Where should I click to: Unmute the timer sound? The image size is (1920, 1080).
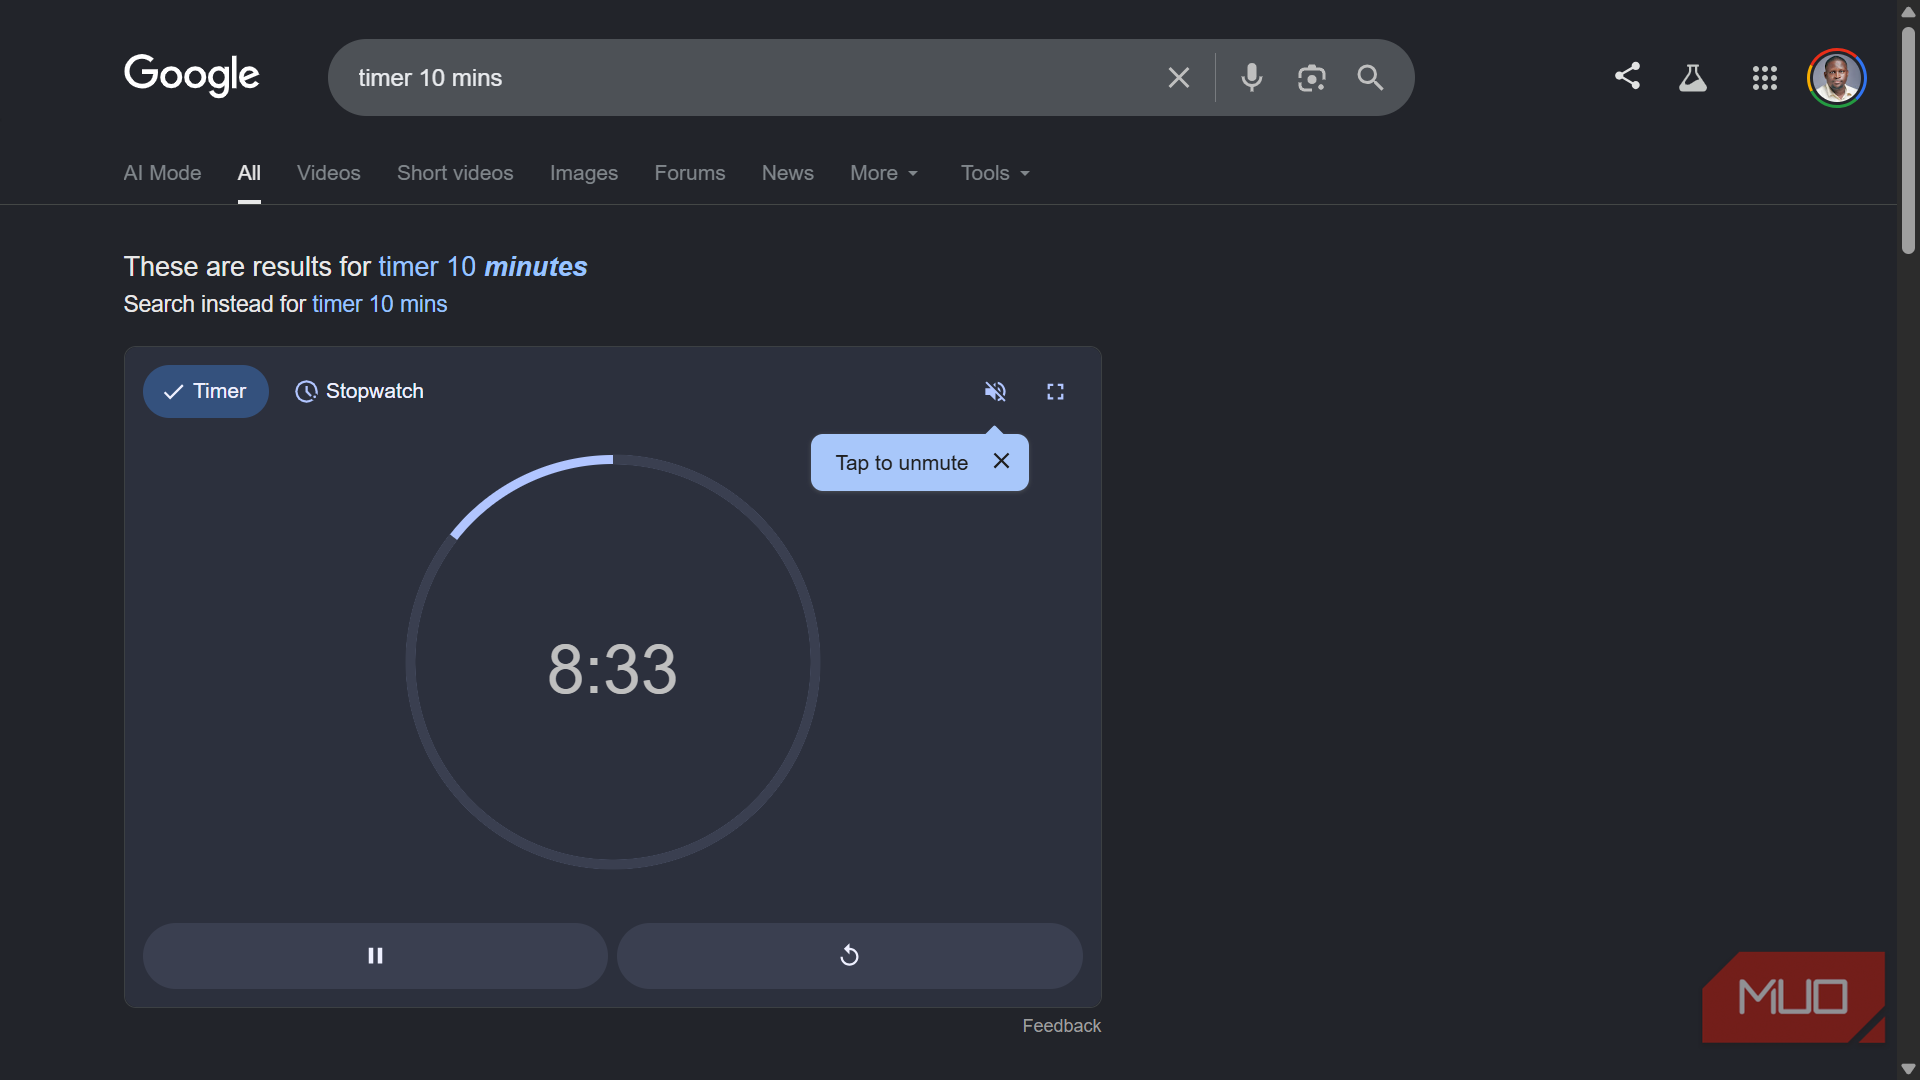(x=995, y=391)
